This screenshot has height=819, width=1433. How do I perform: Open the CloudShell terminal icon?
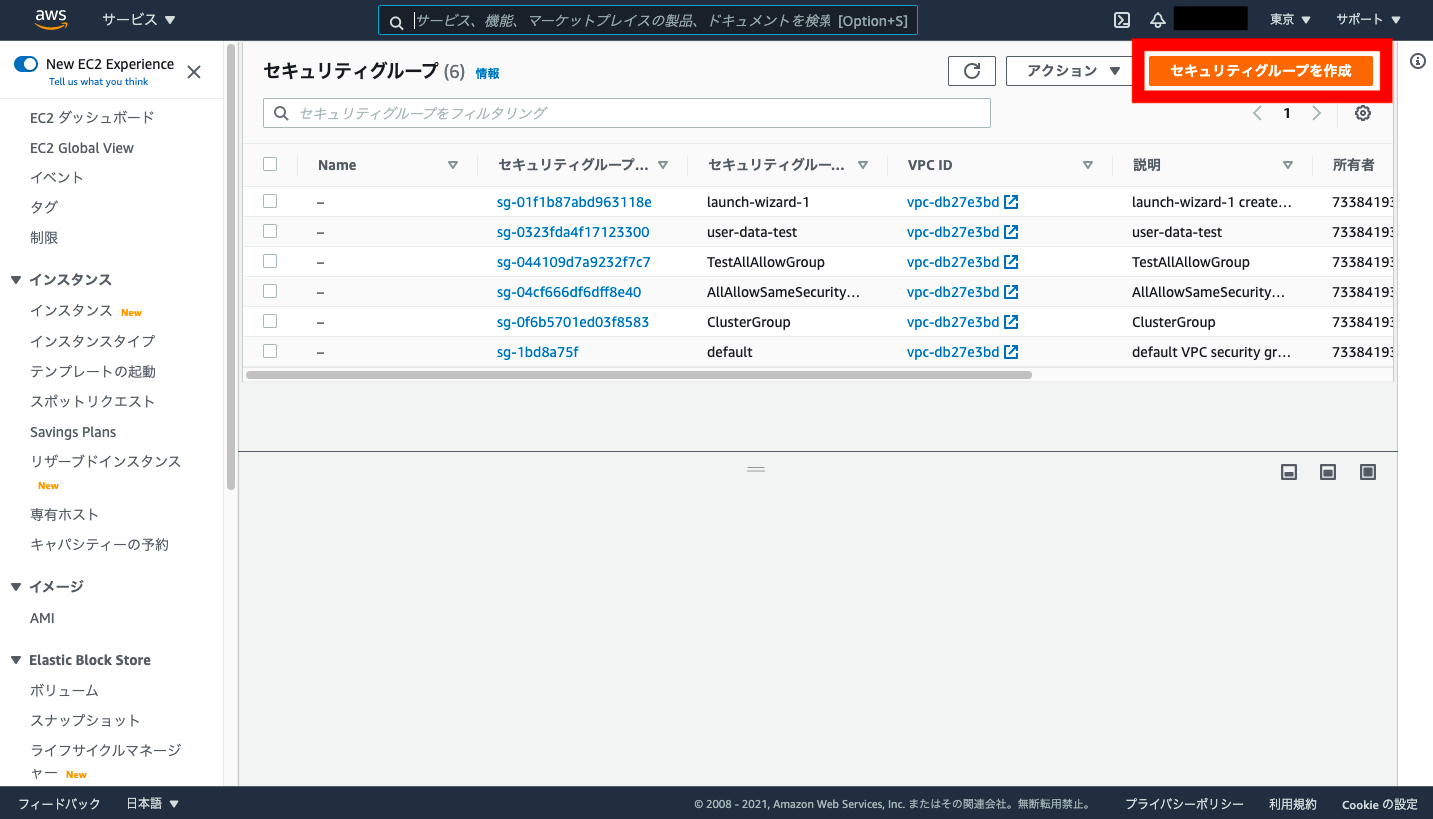pos(1122,20)
